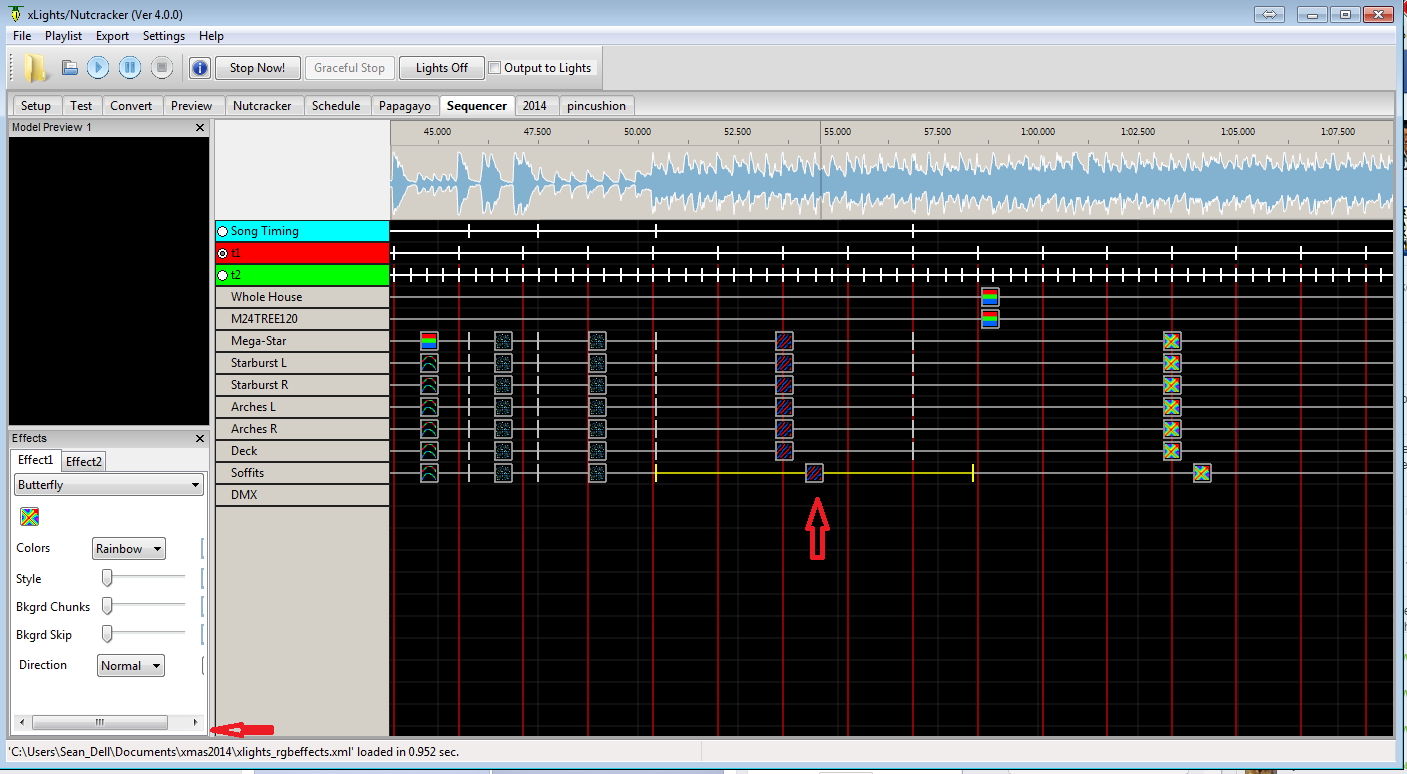Enable the Output to Lights checkbox
Viewport: 1407px width, 774px height.
point(495,68)
